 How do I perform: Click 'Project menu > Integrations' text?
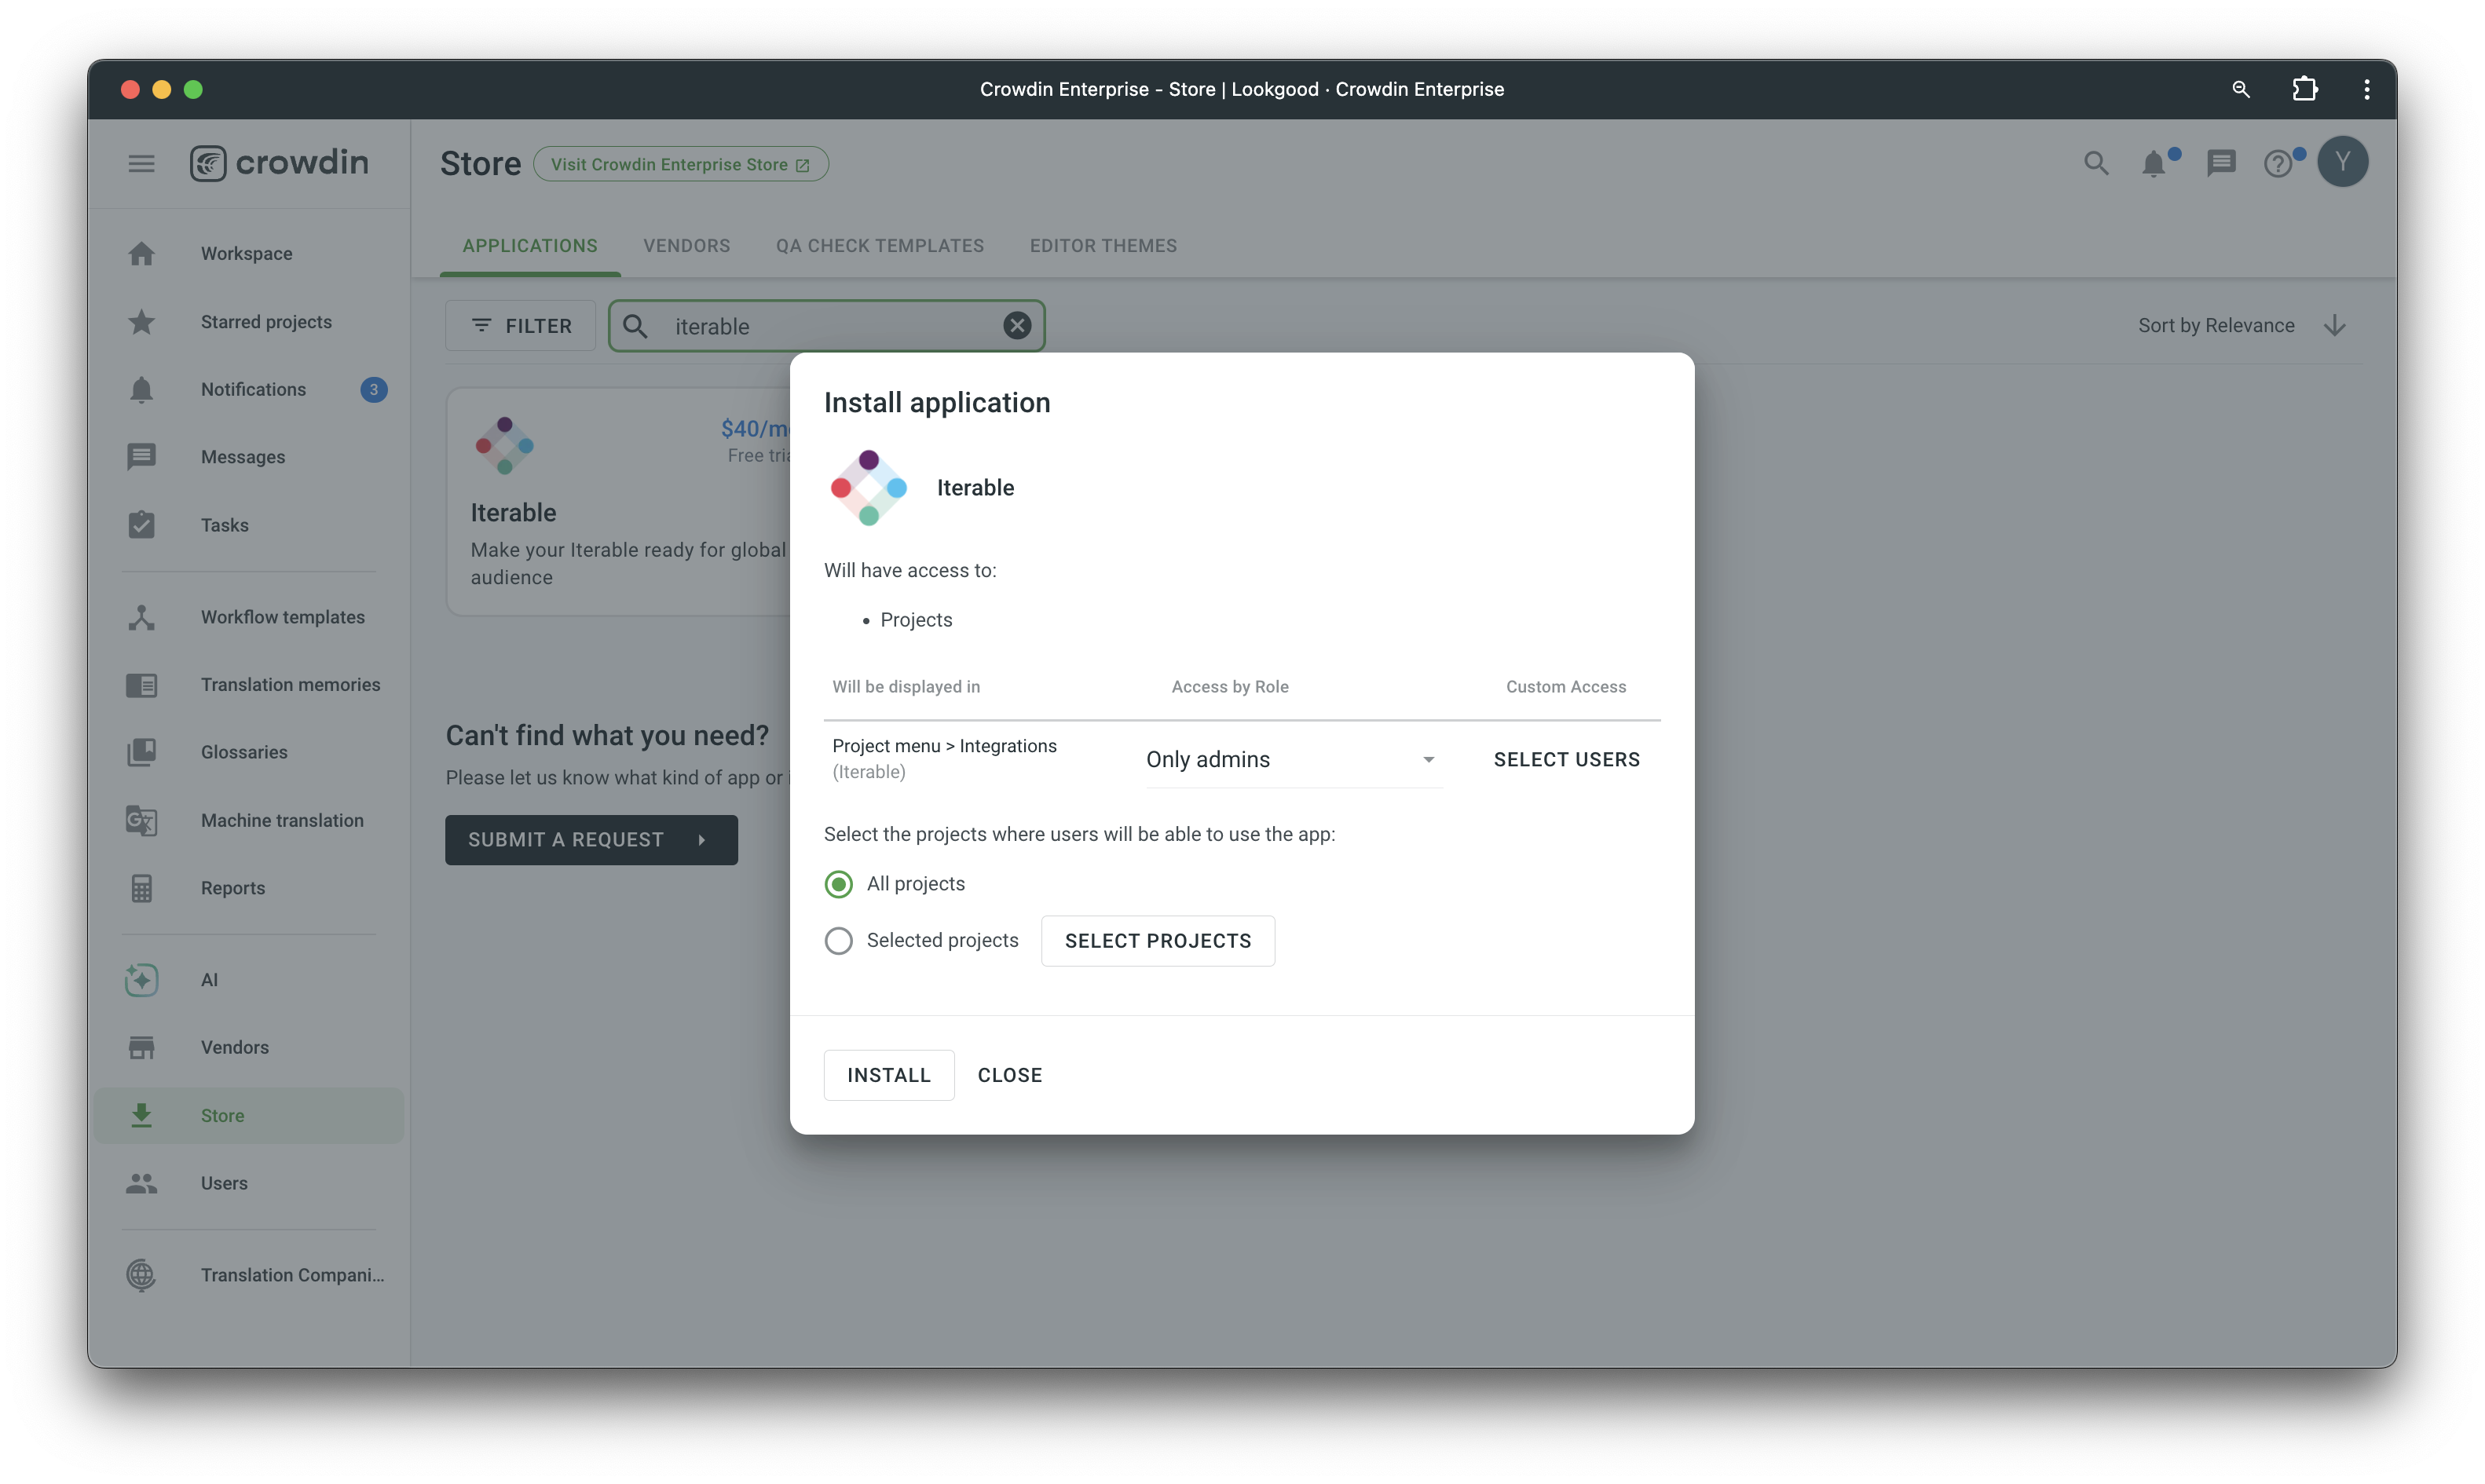point(944,746)
